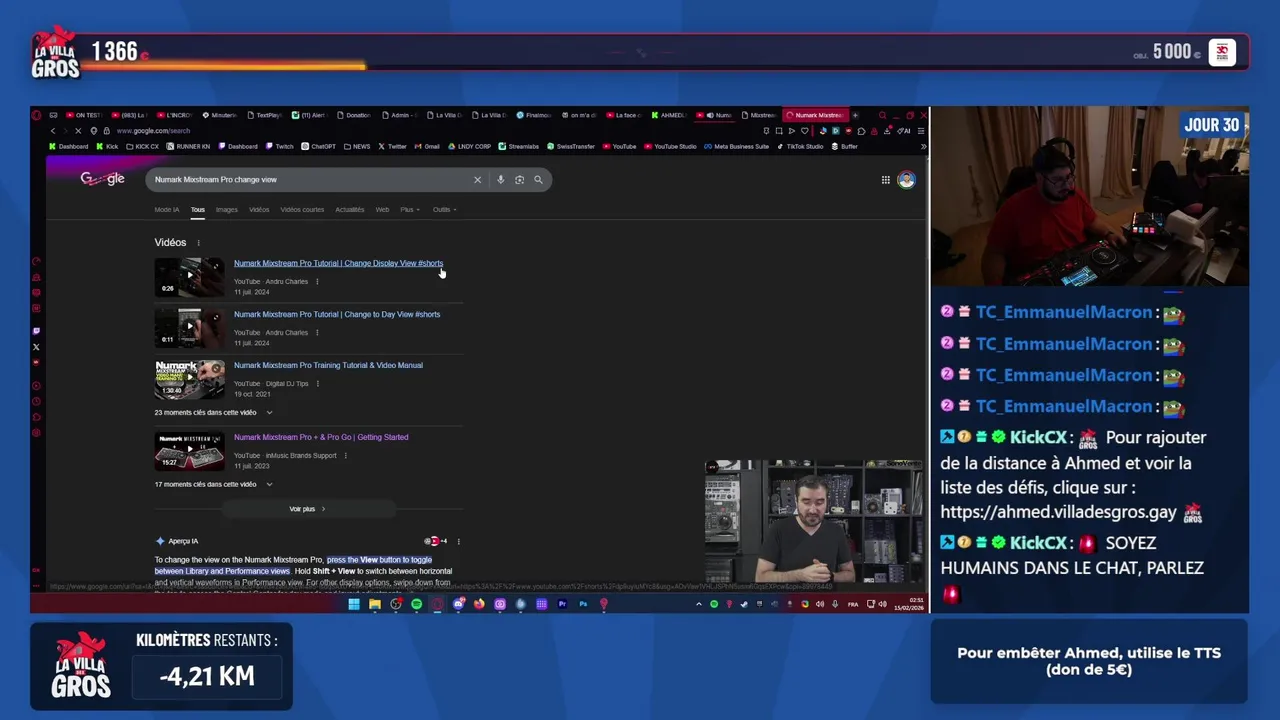Open Numark Mixstream Pro Getting Started link
This screenshot has height=720, width=1280.
[x=321, y=438]
